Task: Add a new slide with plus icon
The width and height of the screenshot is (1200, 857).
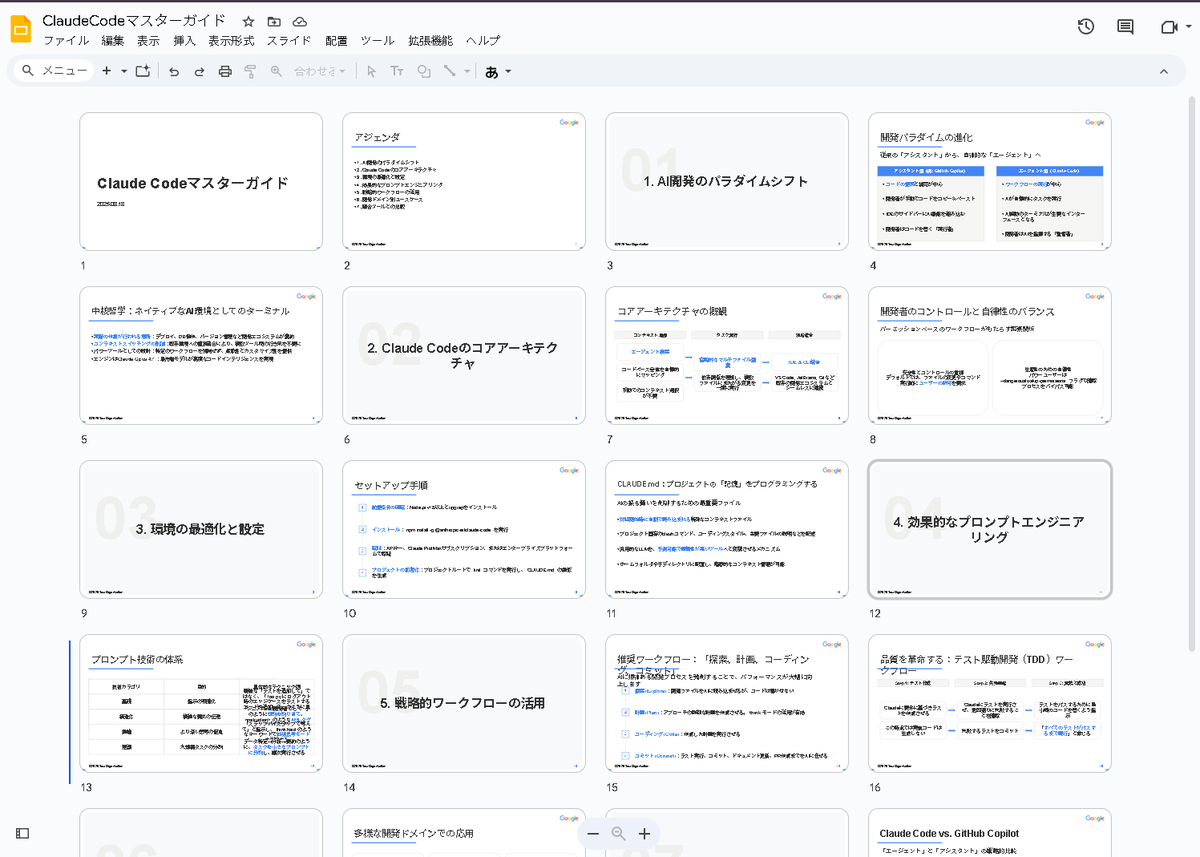Action: point(107,71)
